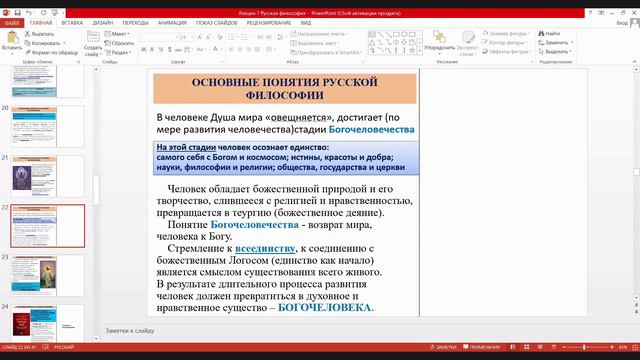Click the large Вставить paste icon
Screen dimensions: 640x360
pos(12,38)
